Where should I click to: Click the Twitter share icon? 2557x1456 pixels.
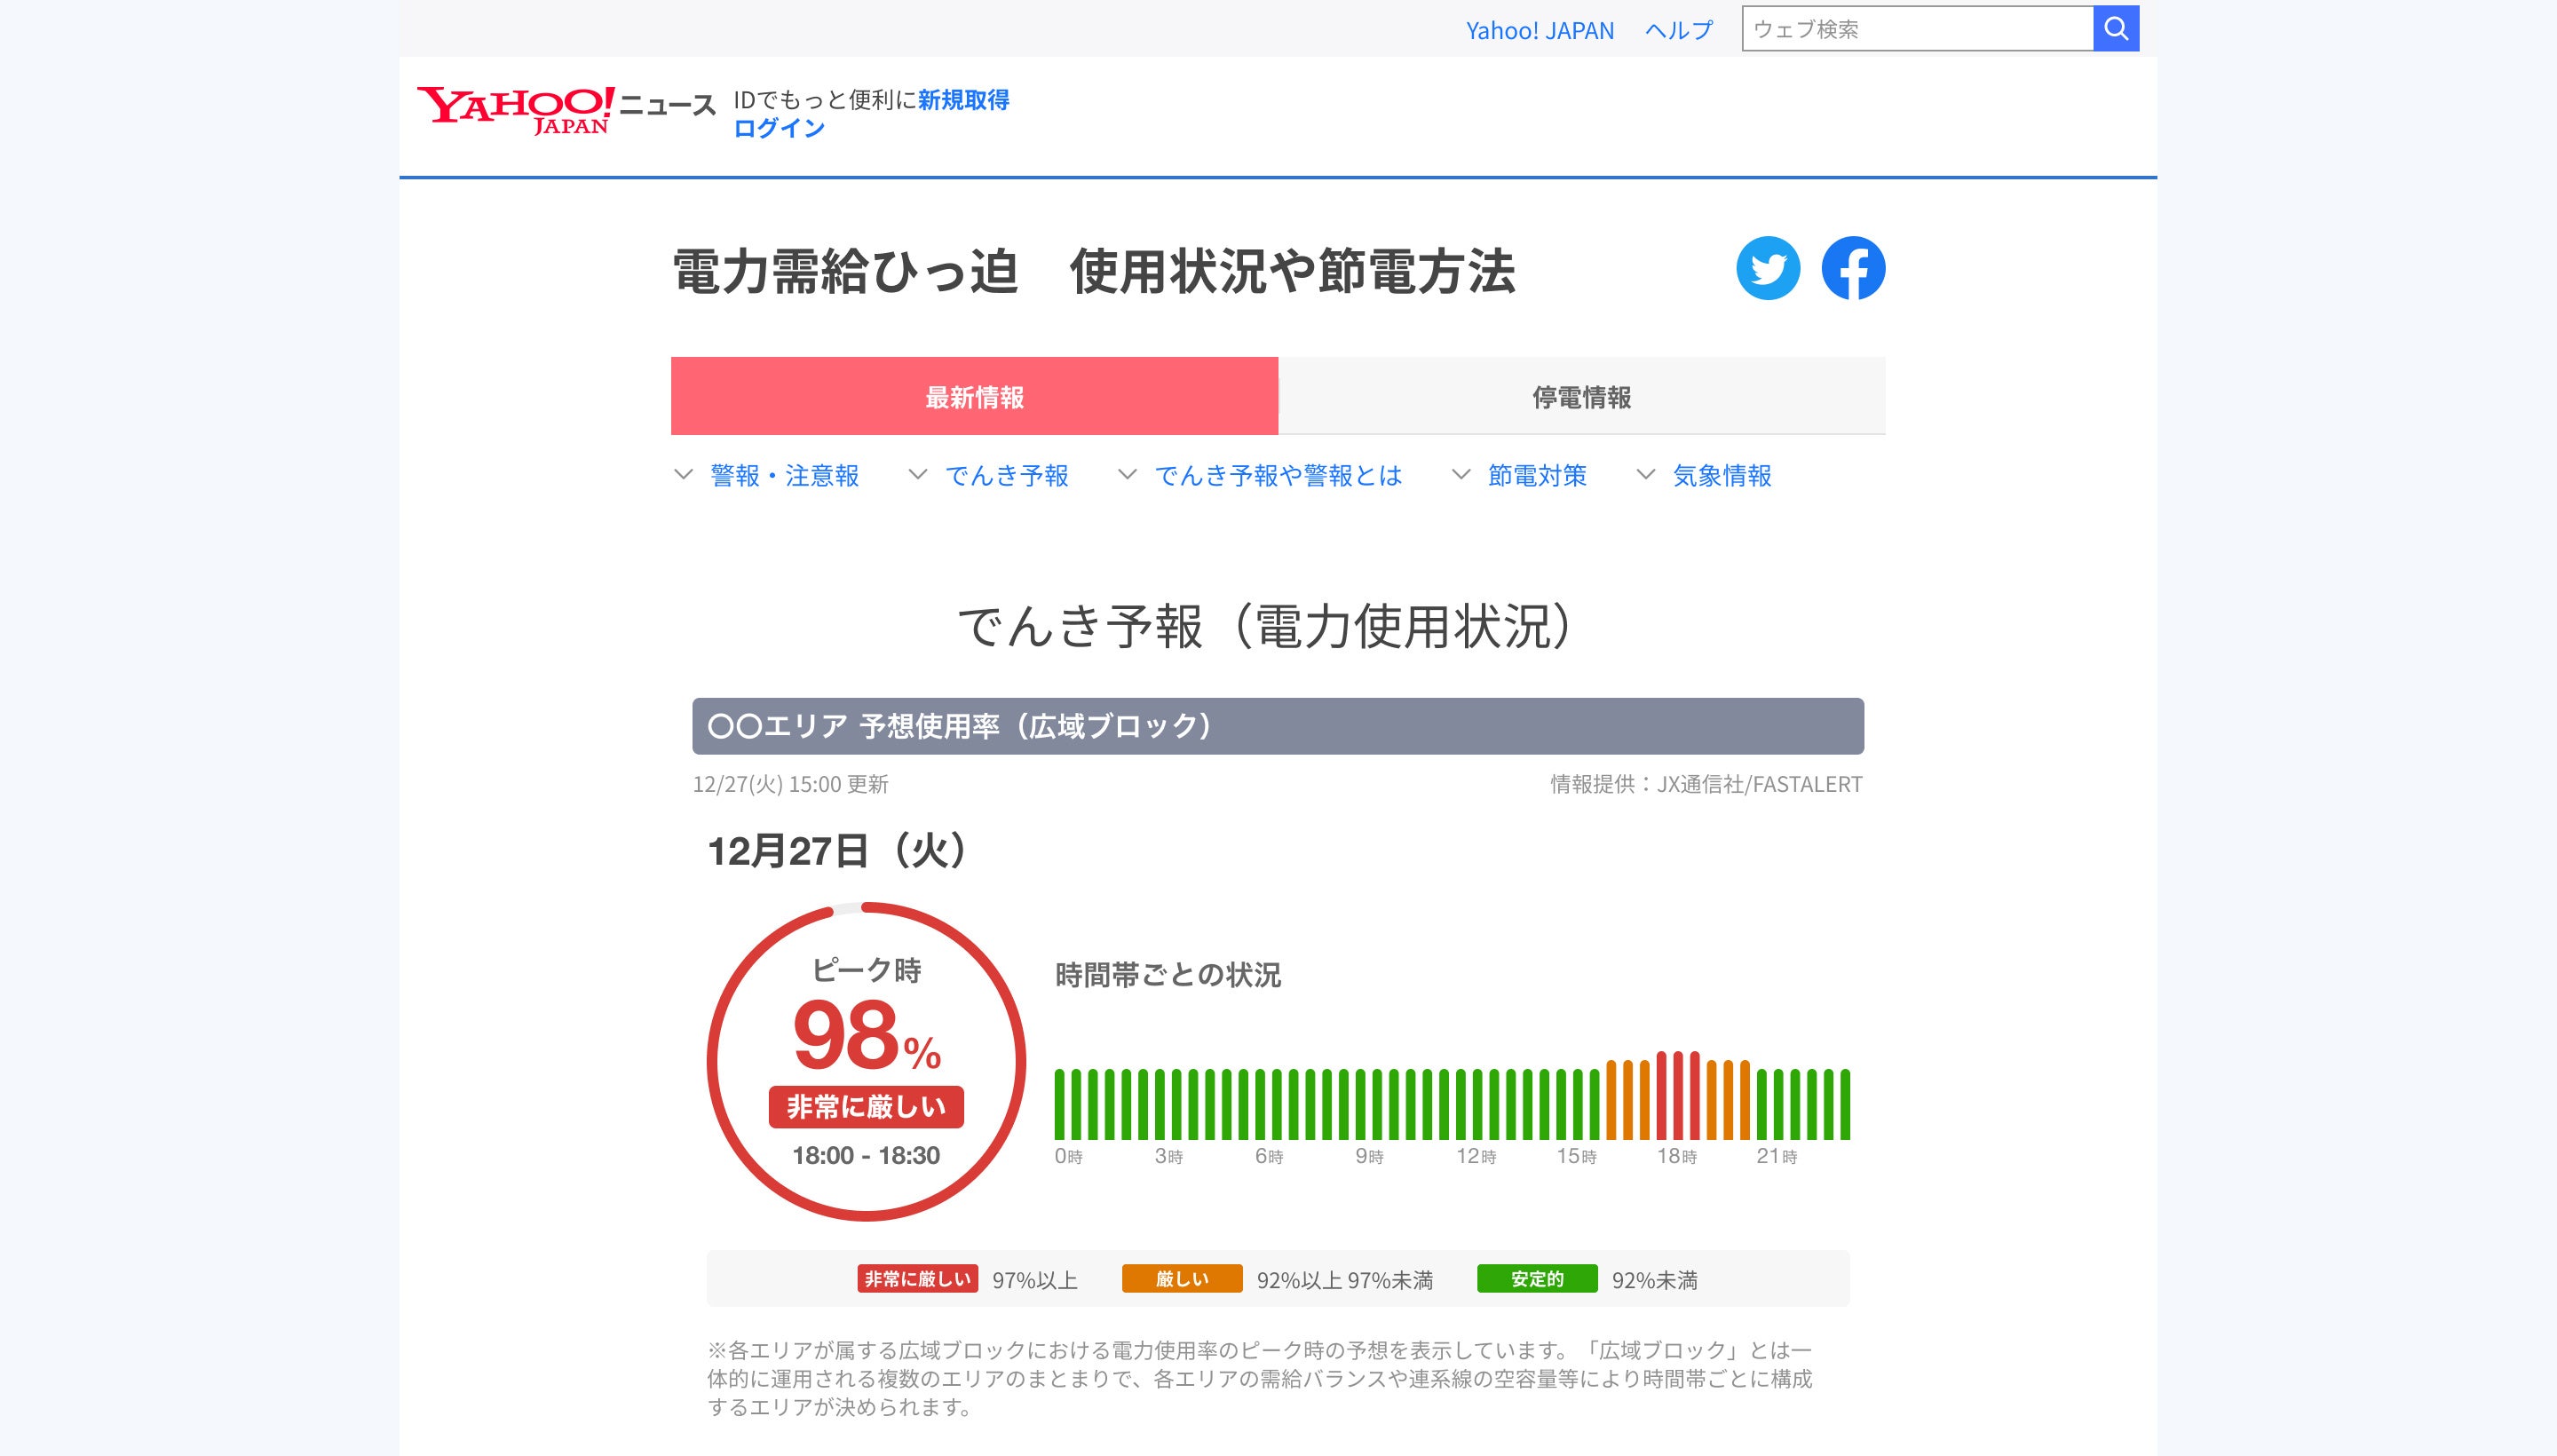[x=1767, y=268]
